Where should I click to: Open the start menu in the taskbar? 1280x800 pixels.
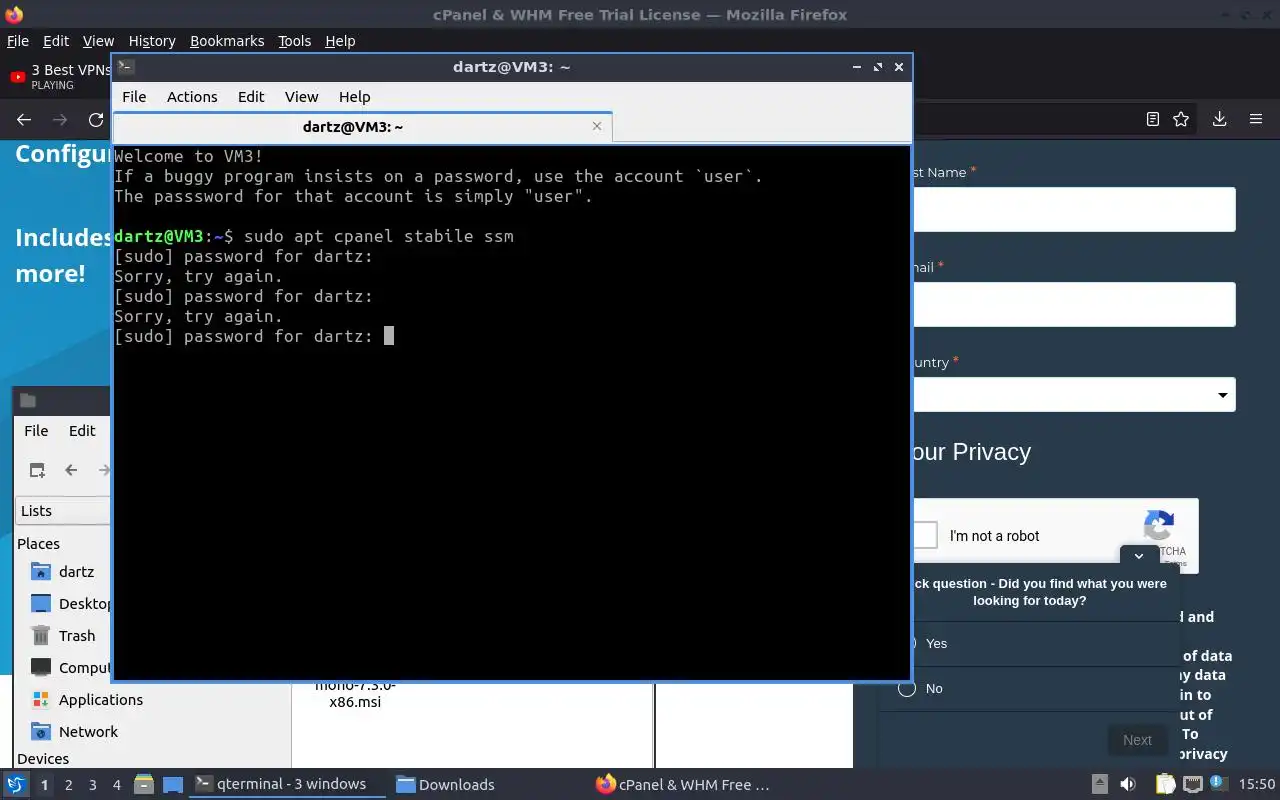15,785
